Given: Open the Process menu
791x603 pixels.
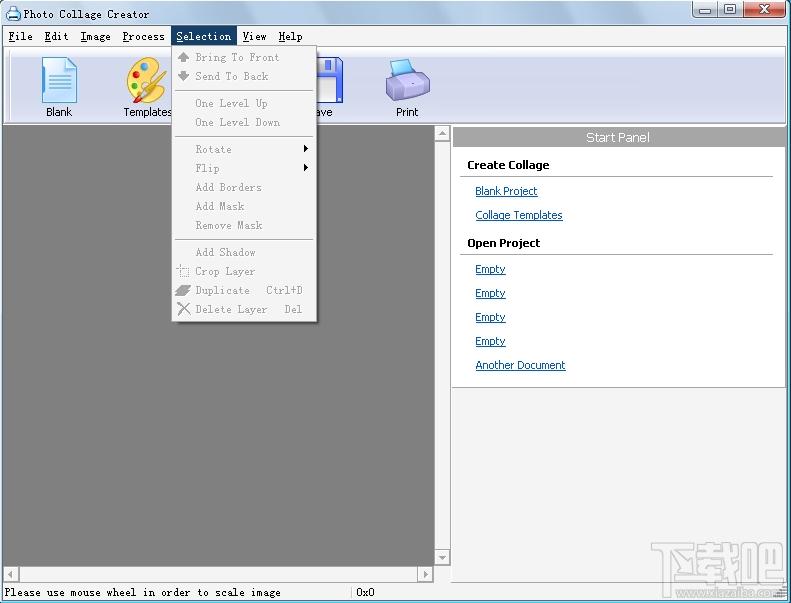Looking at the screenshot, I should 144,36.
